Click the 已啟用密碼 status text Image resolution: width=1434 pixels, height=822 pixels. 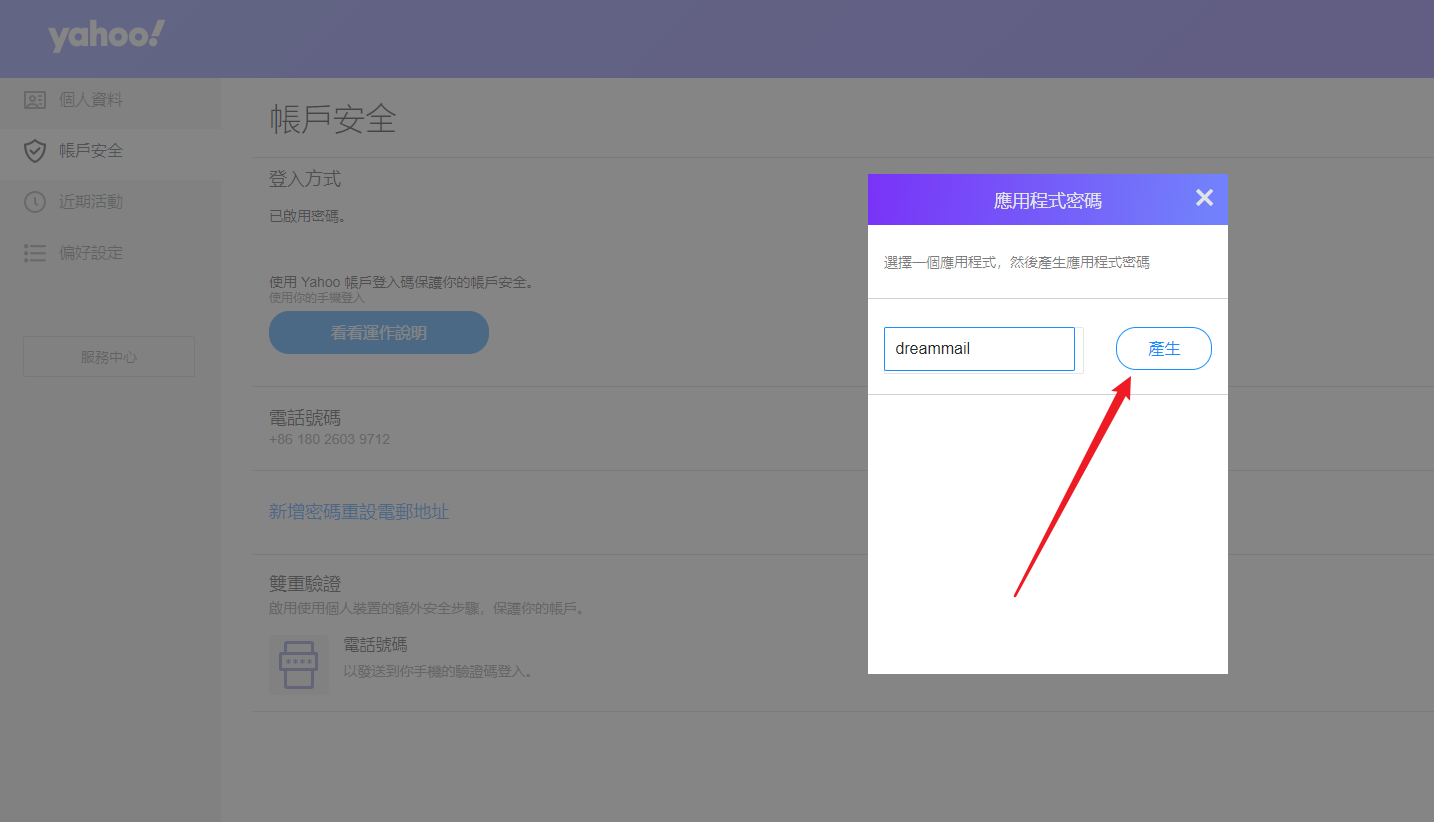point(308,216)
